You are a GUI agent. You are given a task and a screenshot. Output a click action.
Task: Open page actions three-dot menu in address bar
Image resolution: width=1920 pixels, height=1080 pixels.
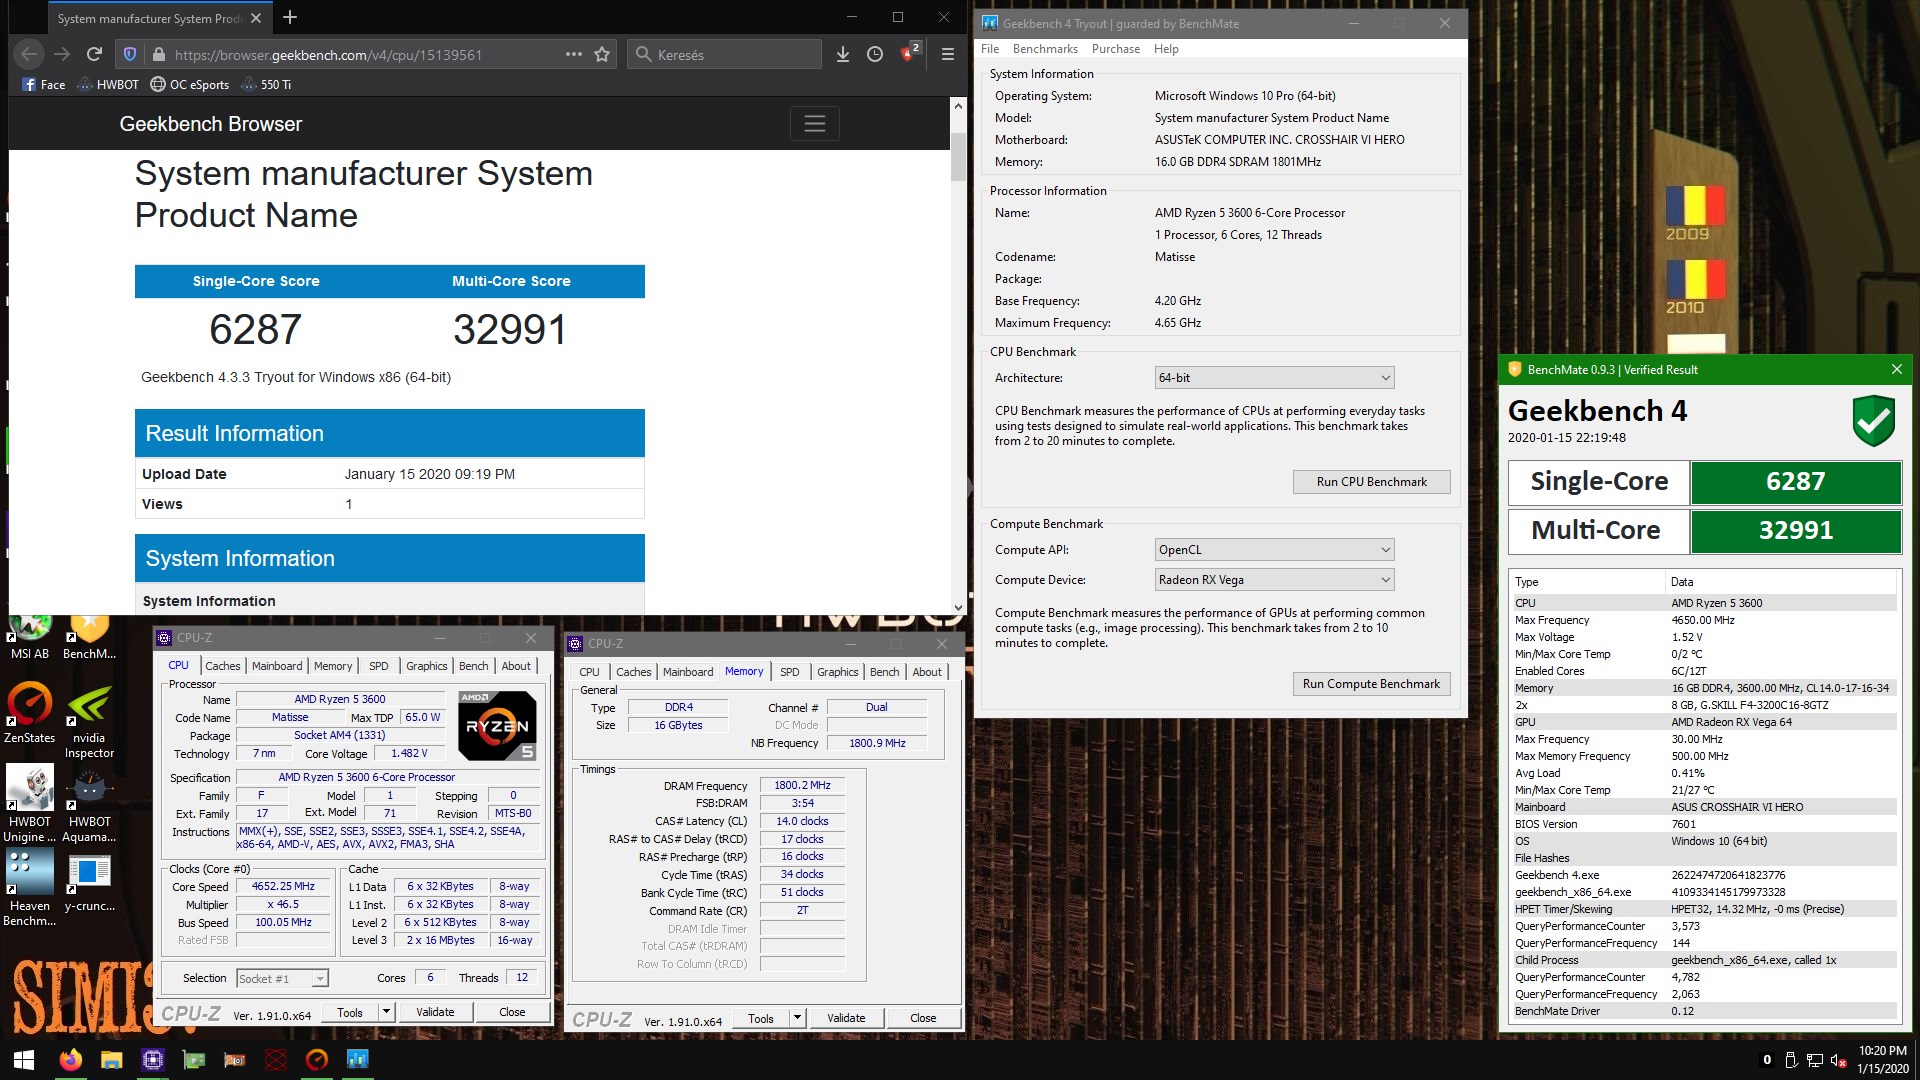click(573, 54)
